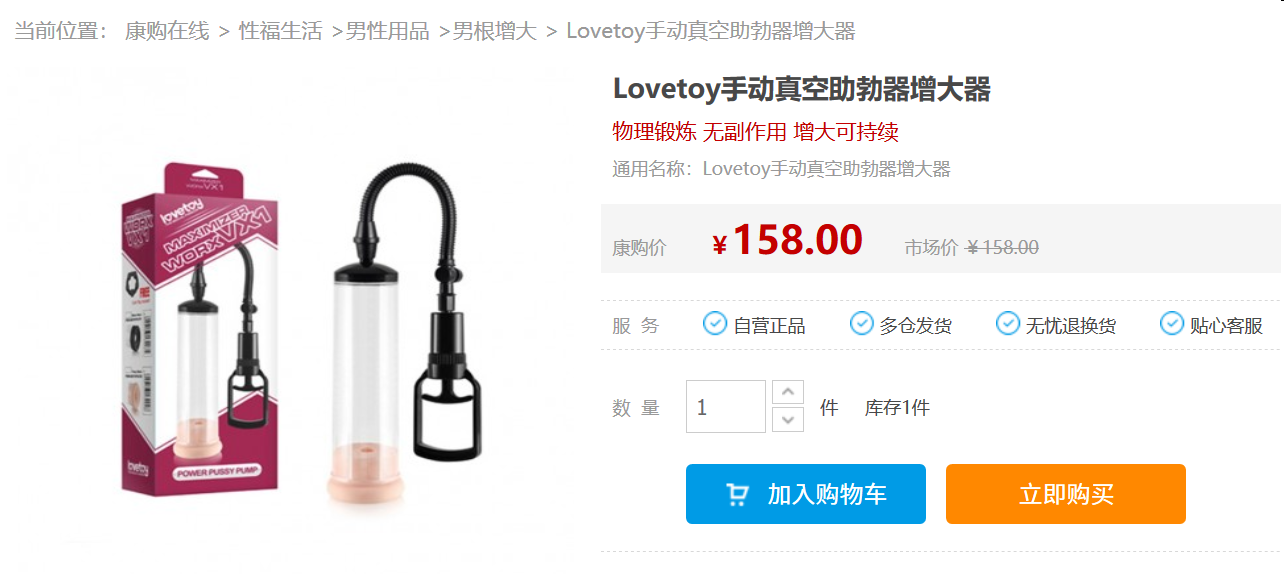Click the crossed-out 市场价 price
1284x574 pixels.
1003,248
